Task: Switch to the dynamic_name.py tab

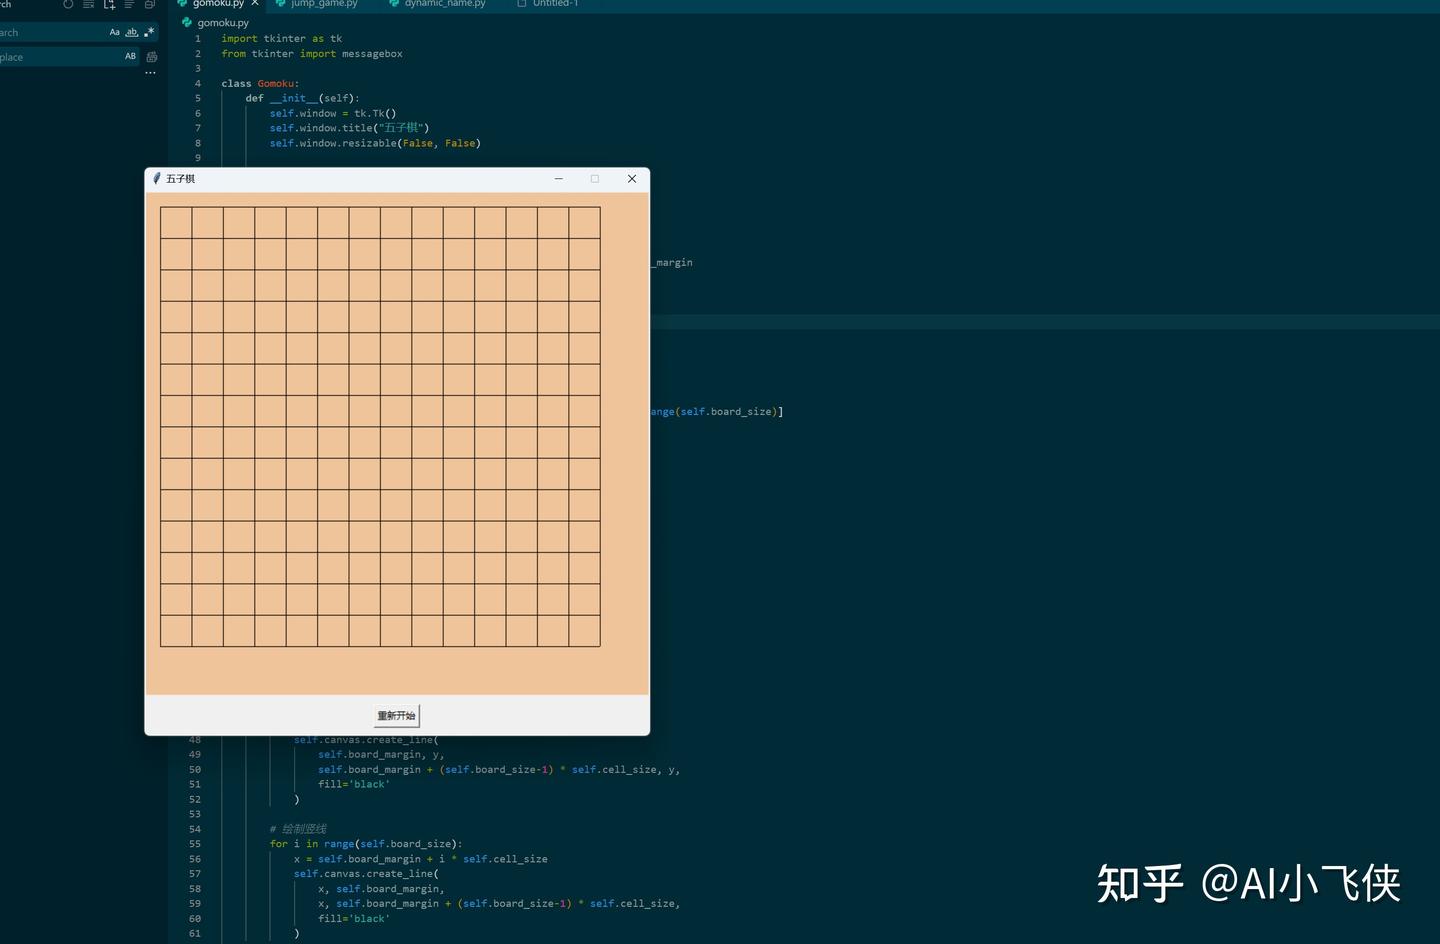Action: pyautogui.click(x=445, y=4)
